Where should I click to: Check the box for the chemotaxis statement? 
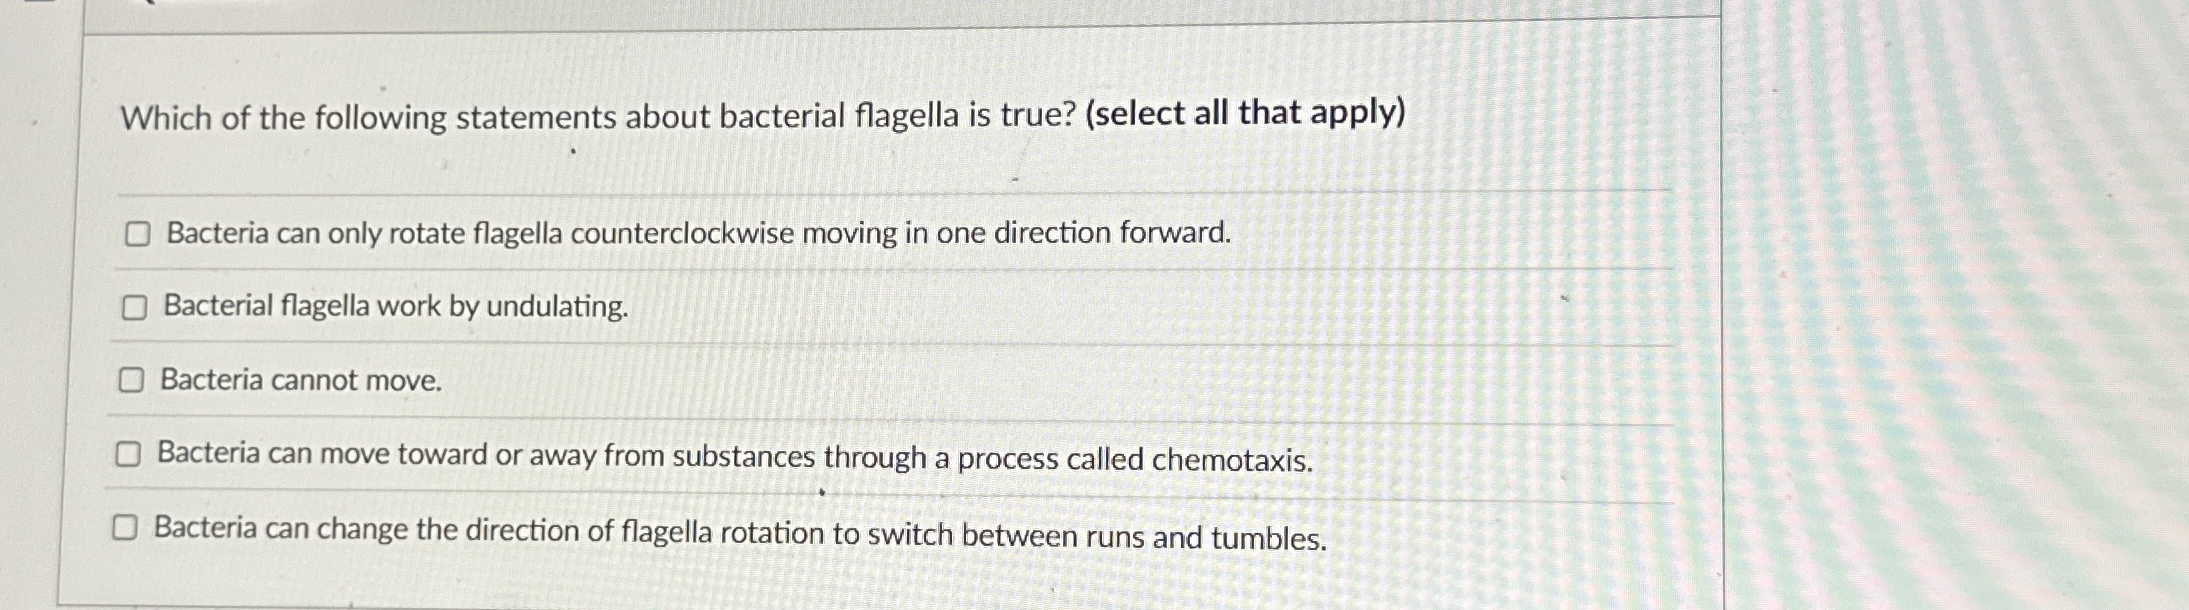[127, 456]
